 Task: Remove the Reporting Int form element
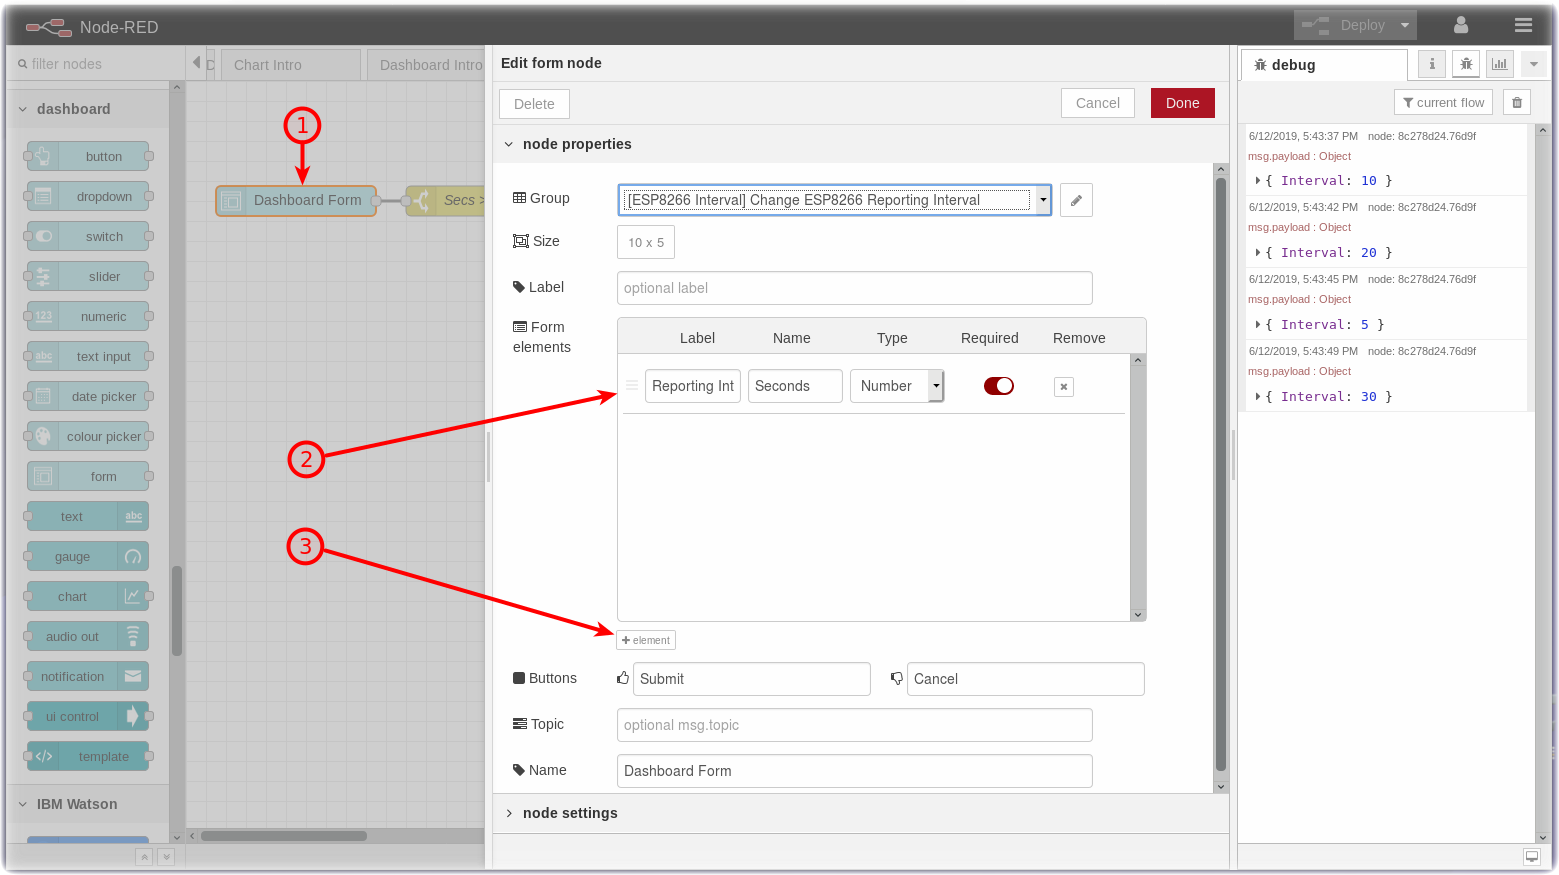[1064, 387]
